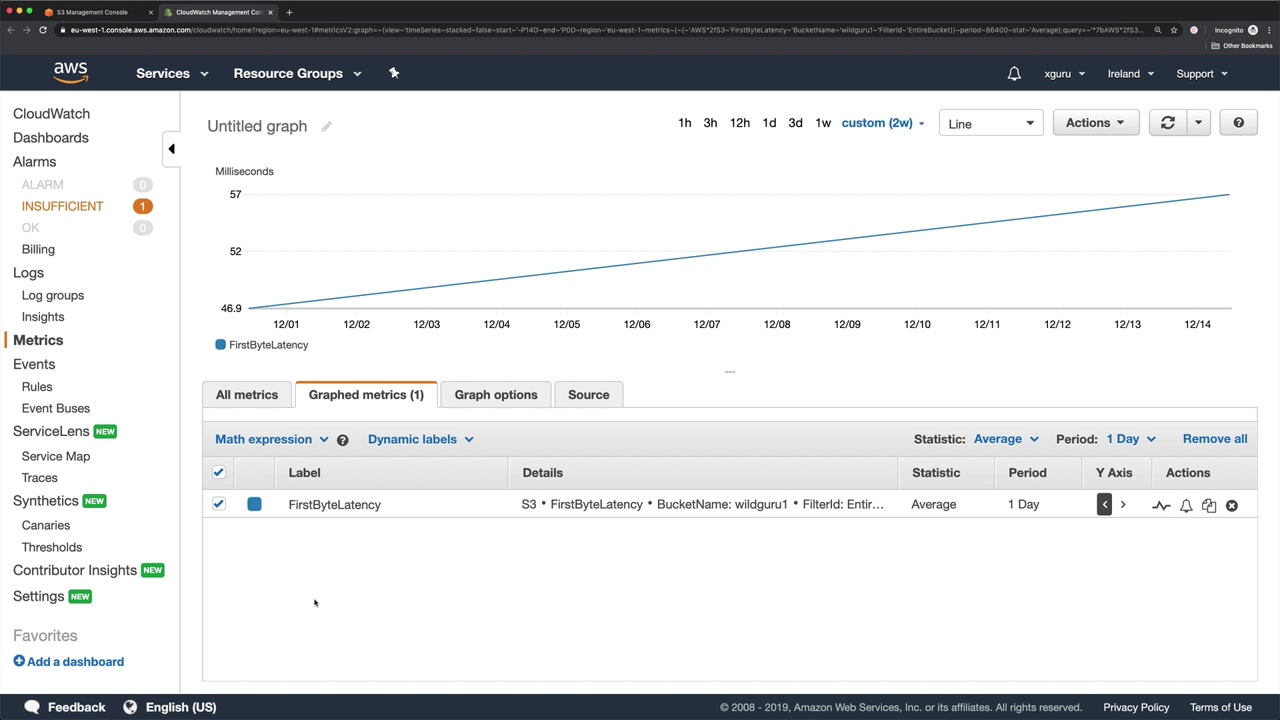Change the Statistic Average dropdown
This screenshot has width=1280, height=720.
(1006, 439)
